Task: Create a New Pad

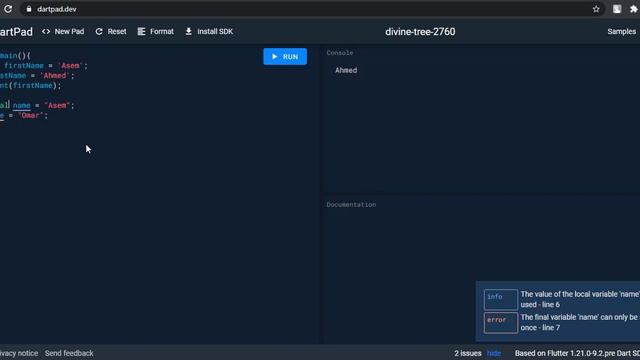Action: point(63,31)
